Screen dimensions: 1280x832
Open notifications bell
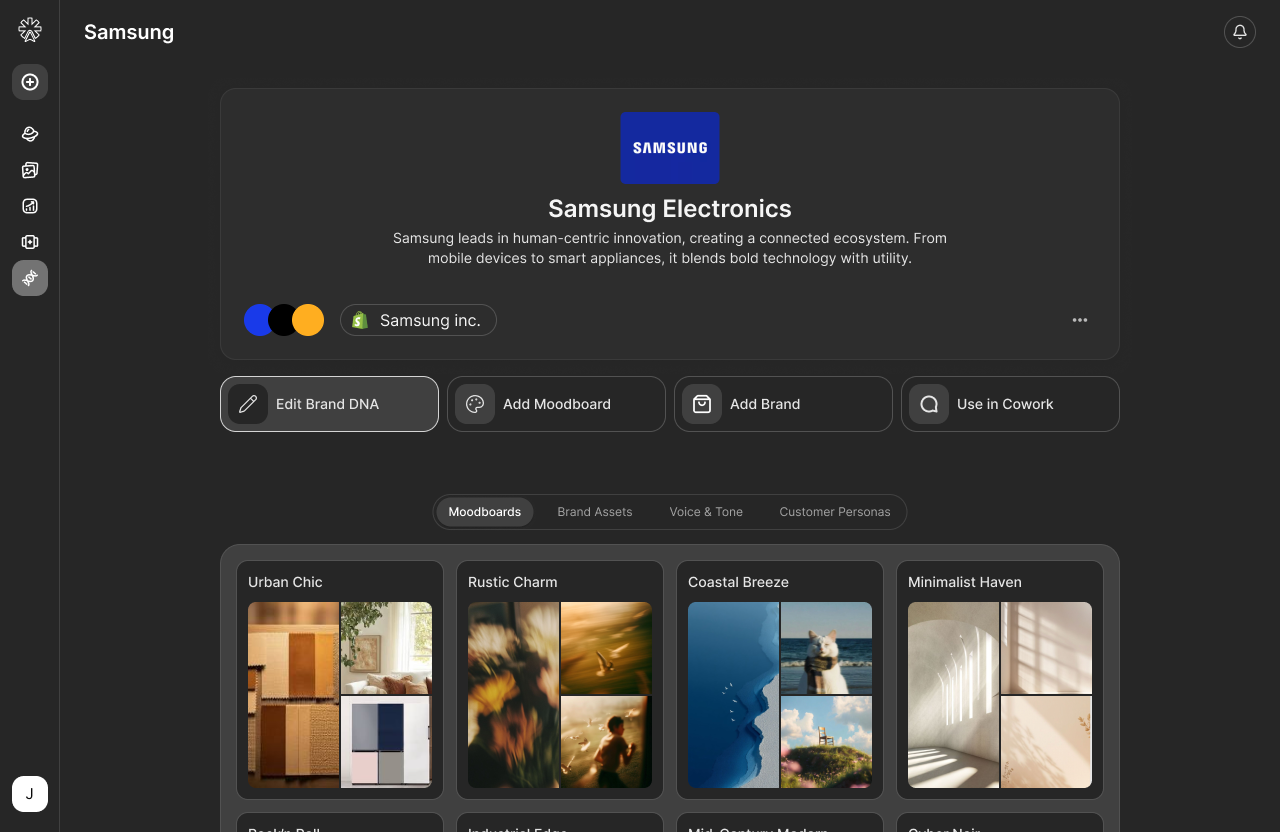tap(1240, 32)
